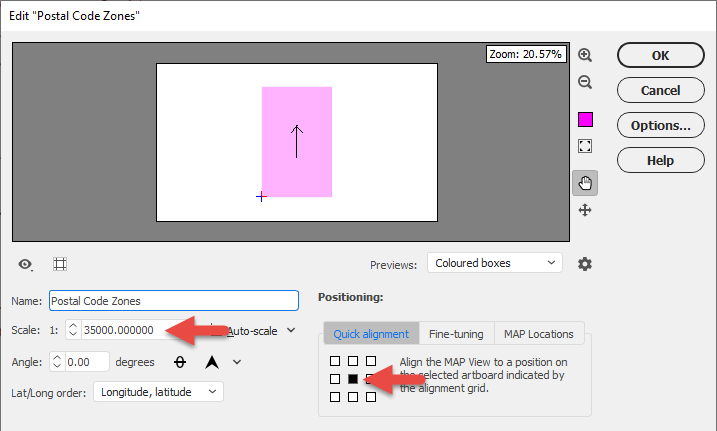This screenshot has height=431, width=717.
Task: Click the Lat/Long order: label
Action: click(x=48, y=393)
